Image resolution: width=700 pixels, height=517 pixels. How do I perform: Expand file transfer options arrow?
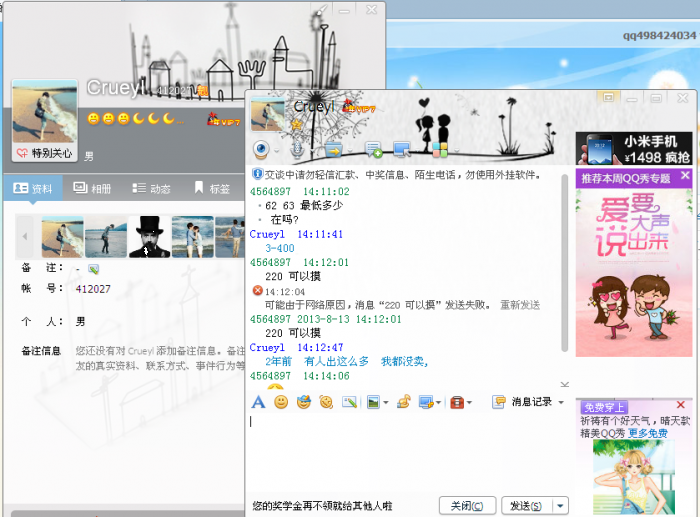[350, 150]
